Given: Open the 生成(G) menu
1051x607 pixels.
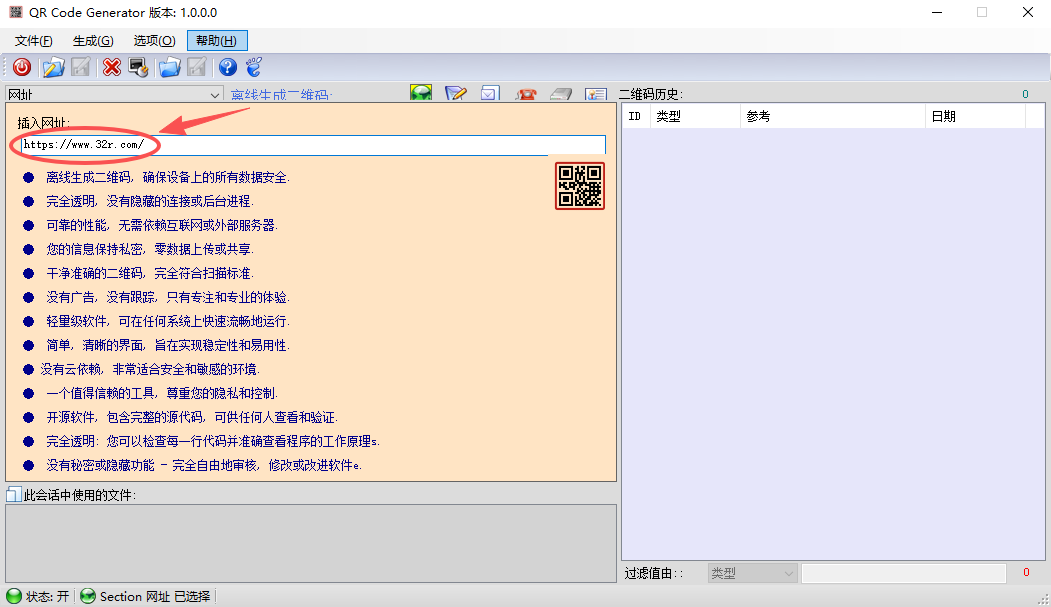Looking at the screenshot, I should click(x=93, y=41).
